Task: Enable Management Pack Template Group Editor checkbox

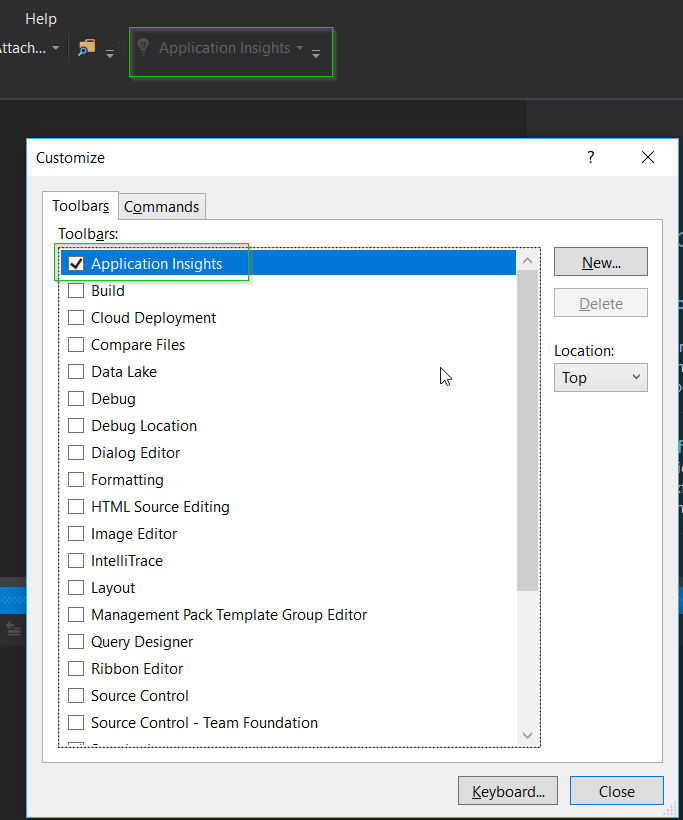Action: point(76,614)
